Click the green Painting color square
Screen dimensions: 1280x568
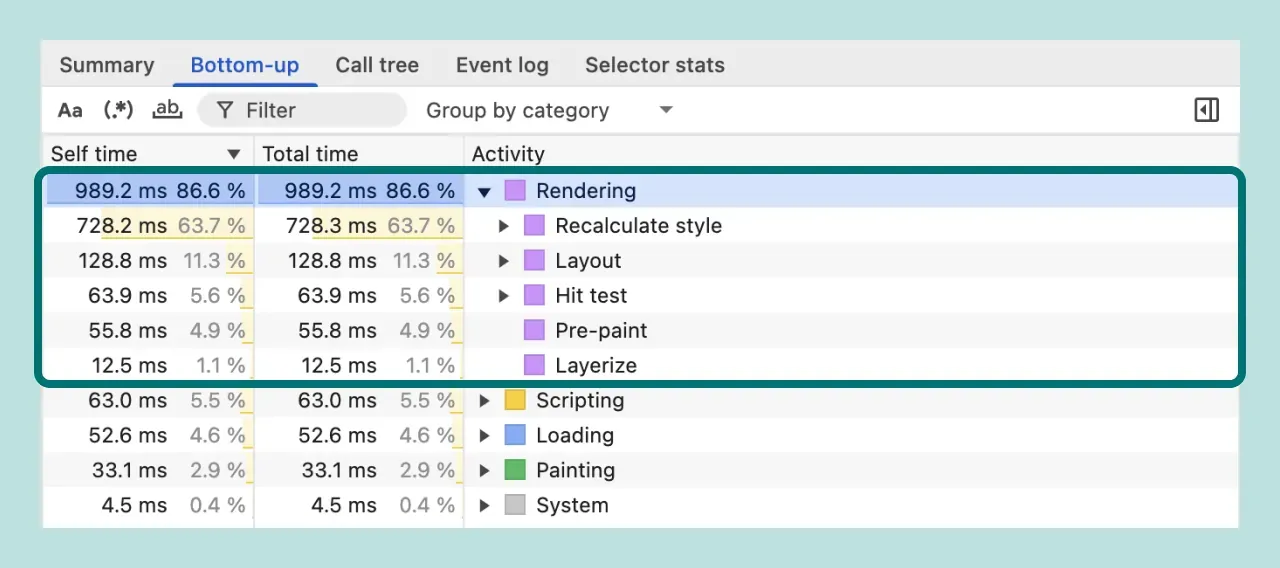point(515,470)
